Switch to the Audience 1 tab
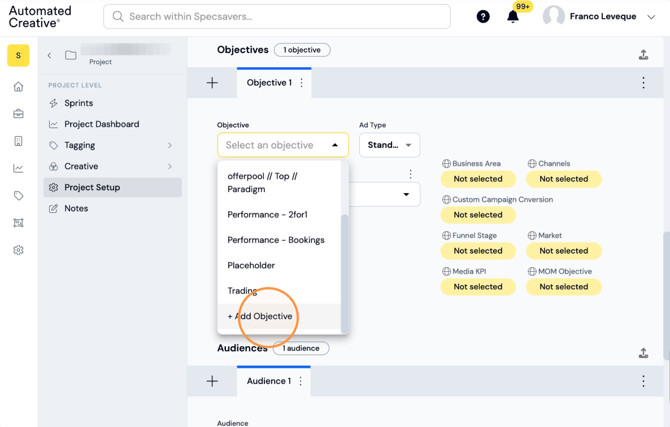 point(268,381)
